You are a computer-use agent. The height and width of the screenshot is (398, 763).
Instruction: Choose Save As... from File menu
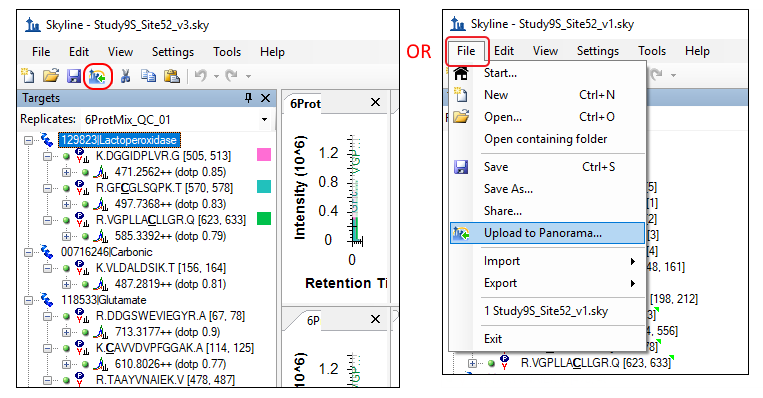(x=547, y=189)
